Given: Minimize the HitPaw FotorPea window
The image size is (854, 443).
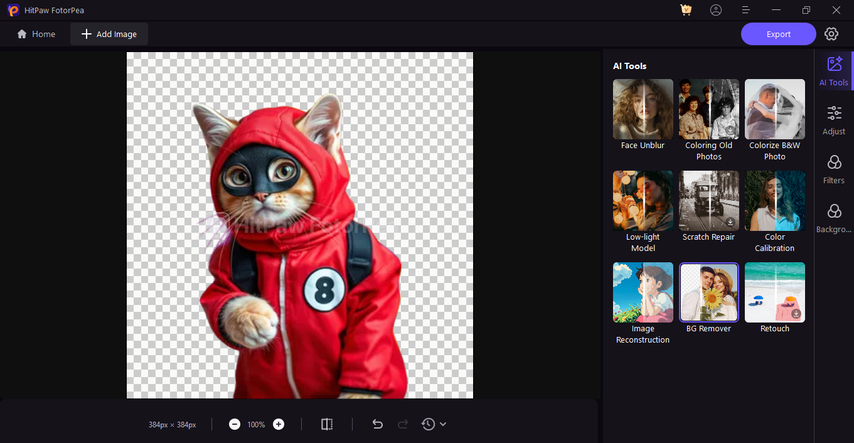Looking at the screenshot, I should (776, 10).
